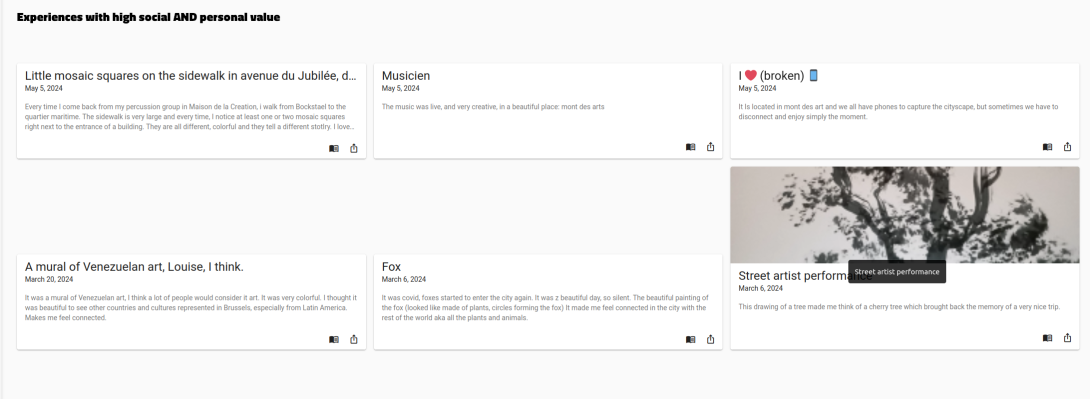Screen dimensions: 1090x399
Task: Open the Street artist performance title
Action: point(805,276)
